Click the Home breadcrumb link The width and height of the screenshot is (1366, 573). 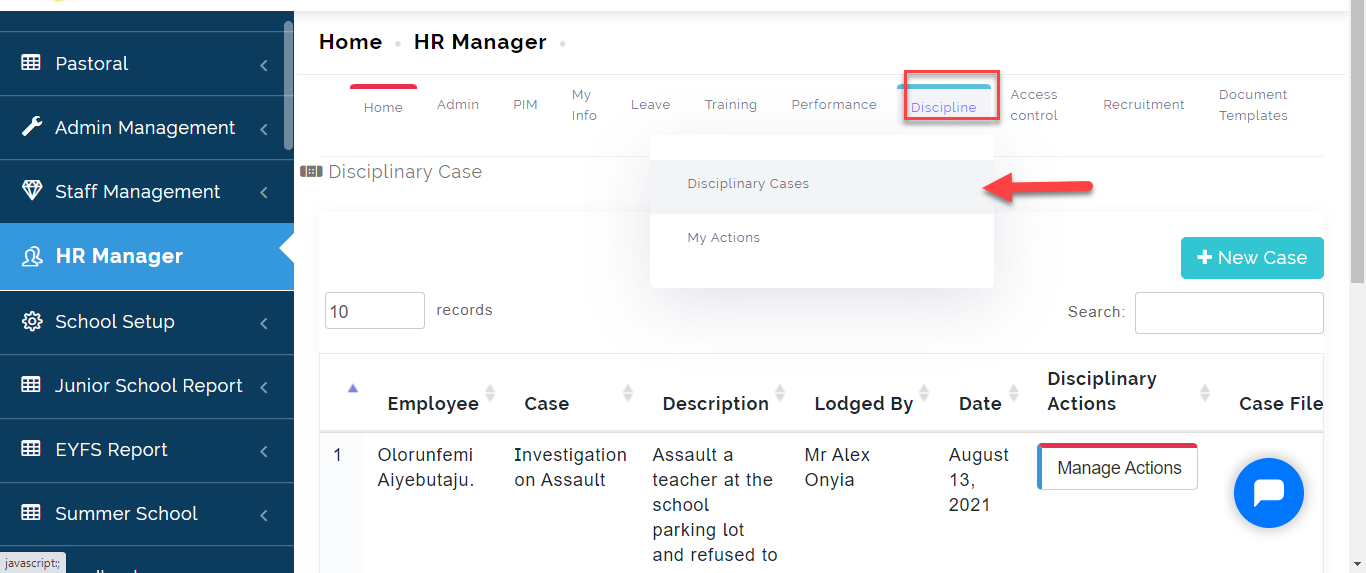tap(350, 42)
